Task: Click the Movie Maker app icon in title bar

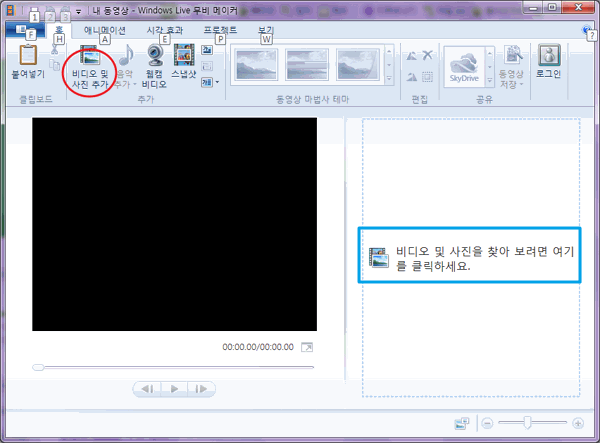Action: tap(10, 10)
